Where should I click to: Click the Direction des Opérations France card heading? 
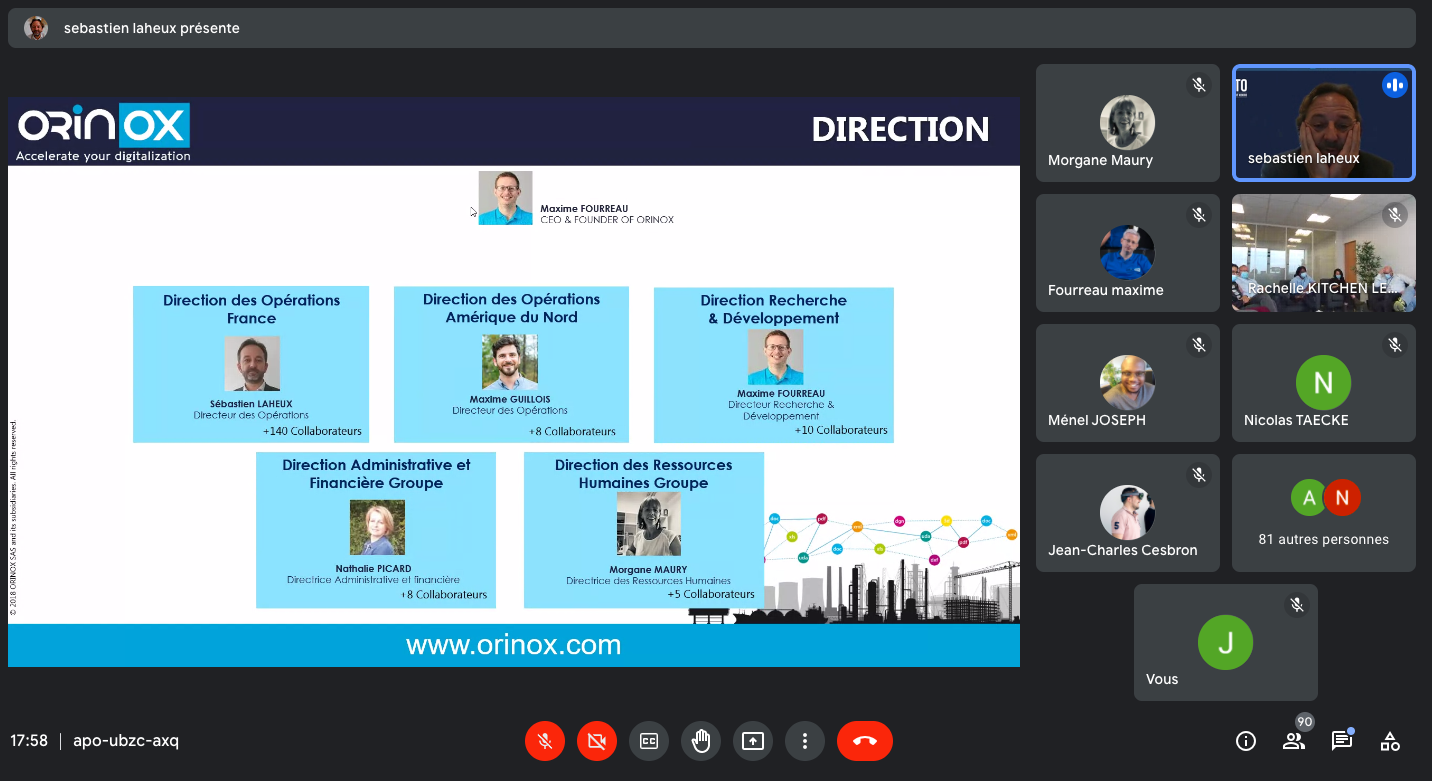tap(252, 309)
